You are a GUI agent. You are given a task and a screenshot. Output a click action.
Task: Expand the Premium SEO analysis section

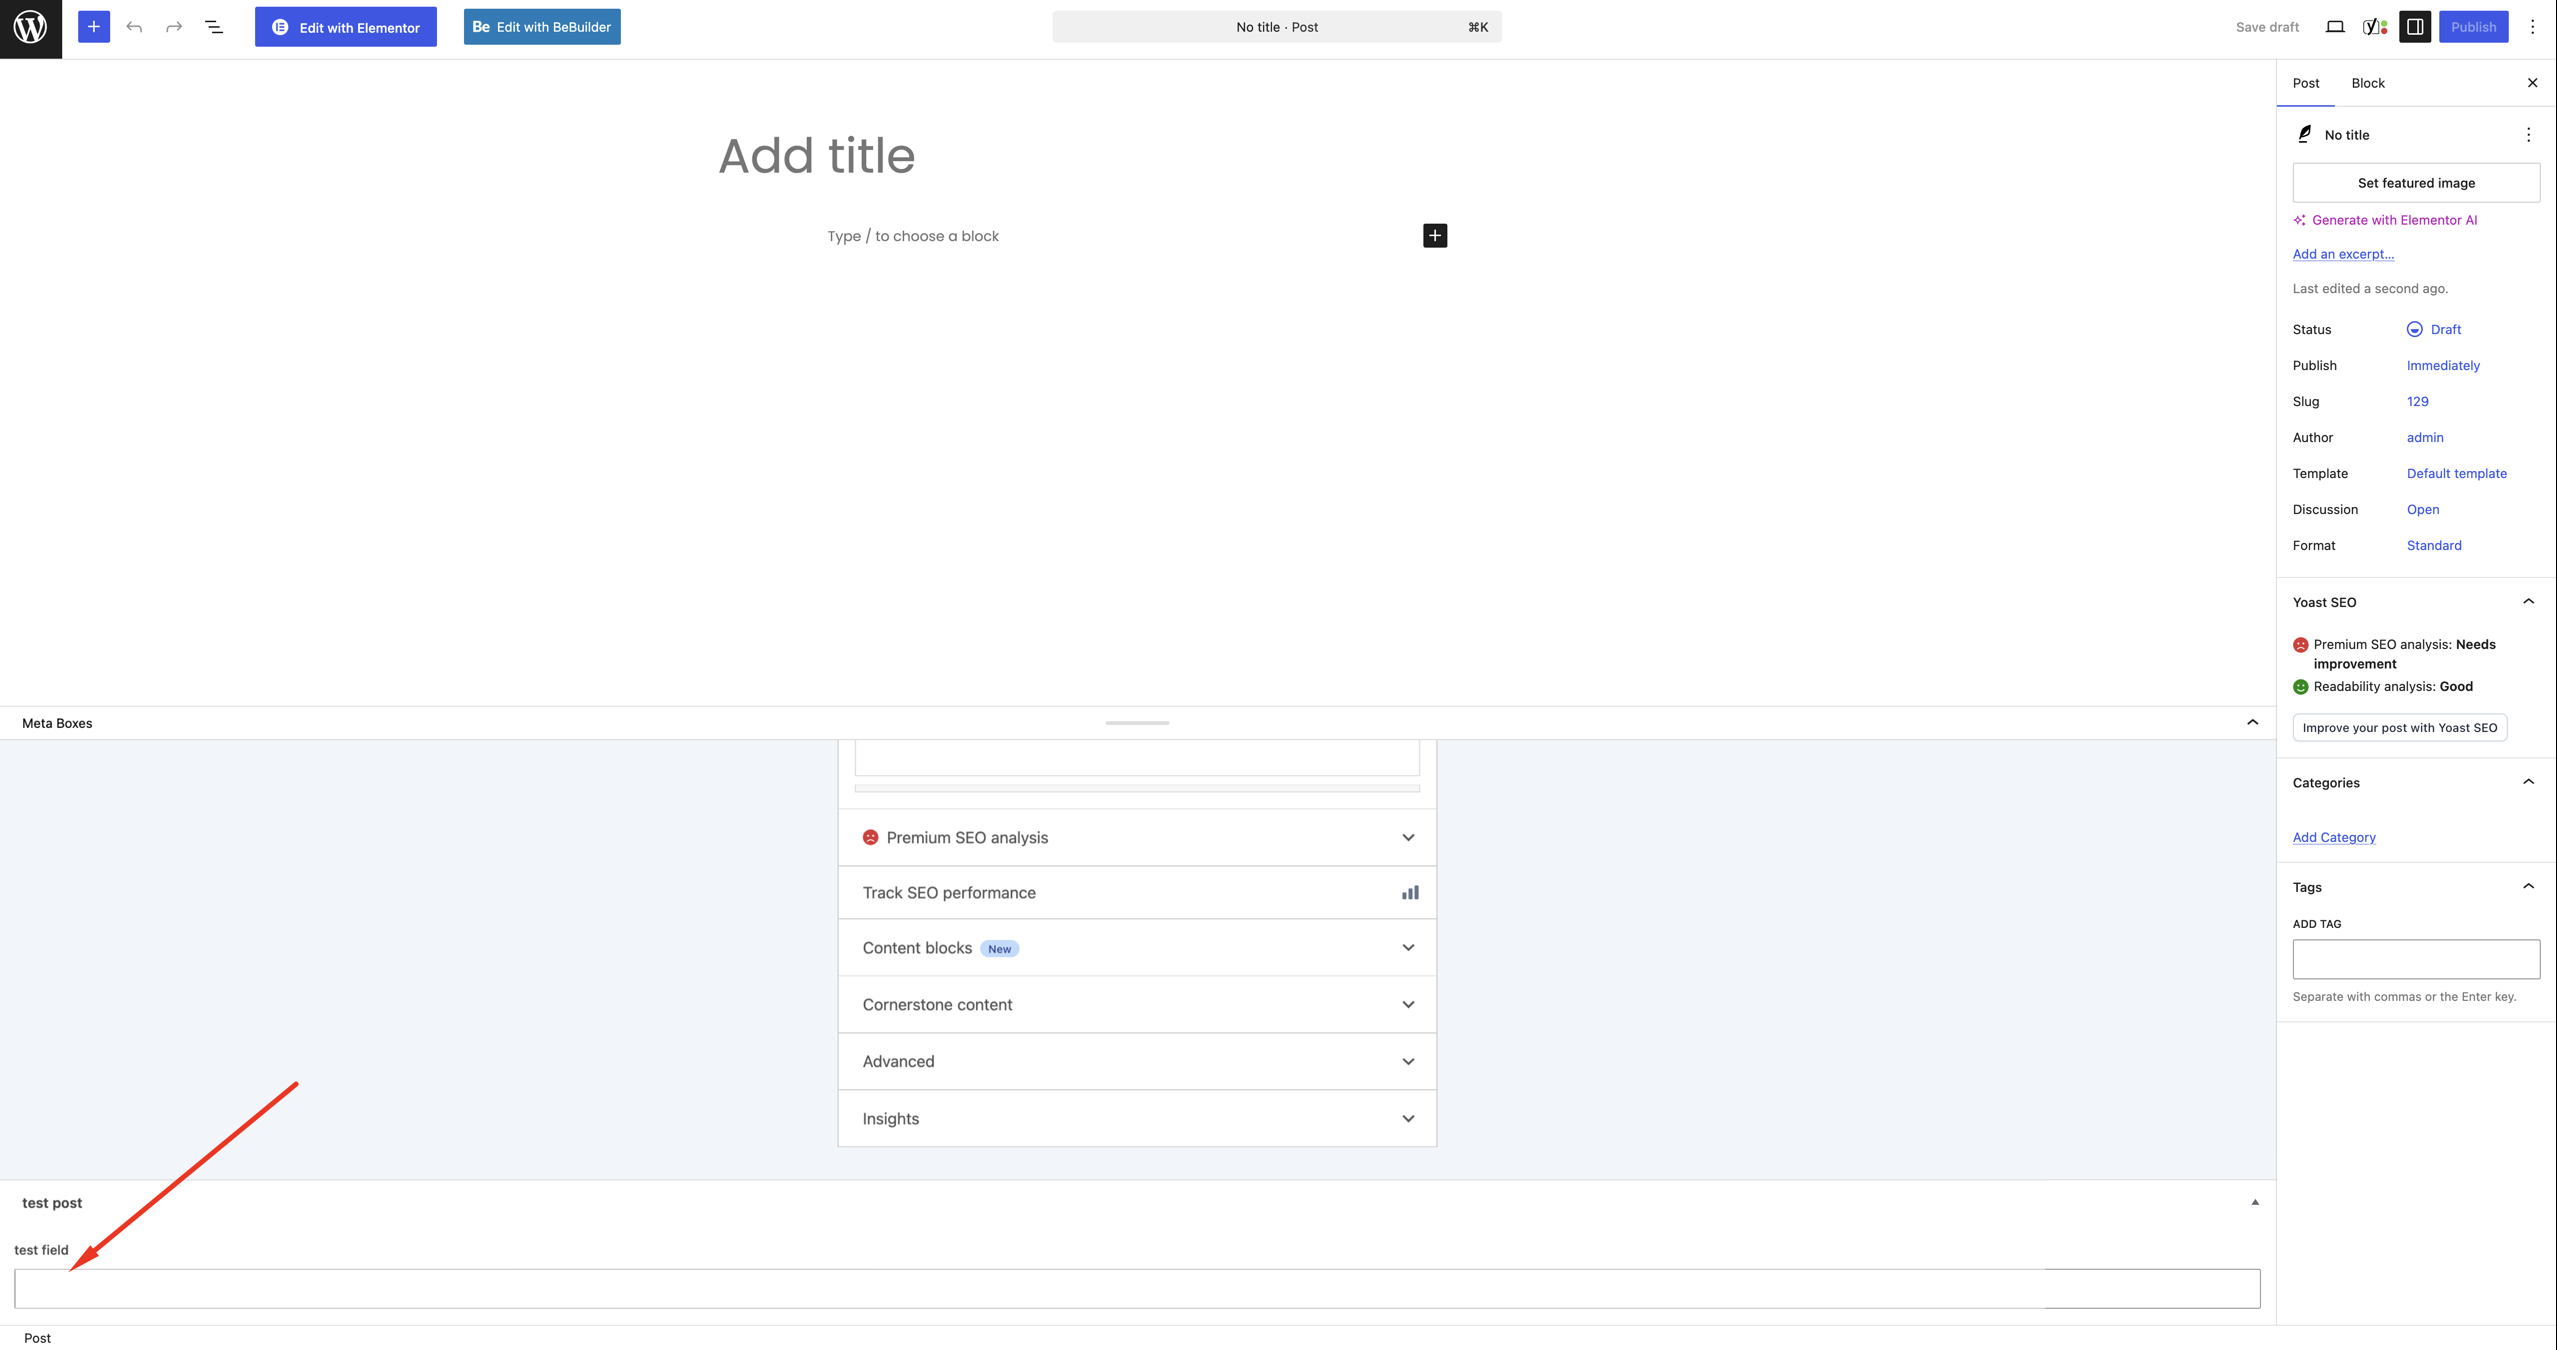click(x=1137, y=837)
